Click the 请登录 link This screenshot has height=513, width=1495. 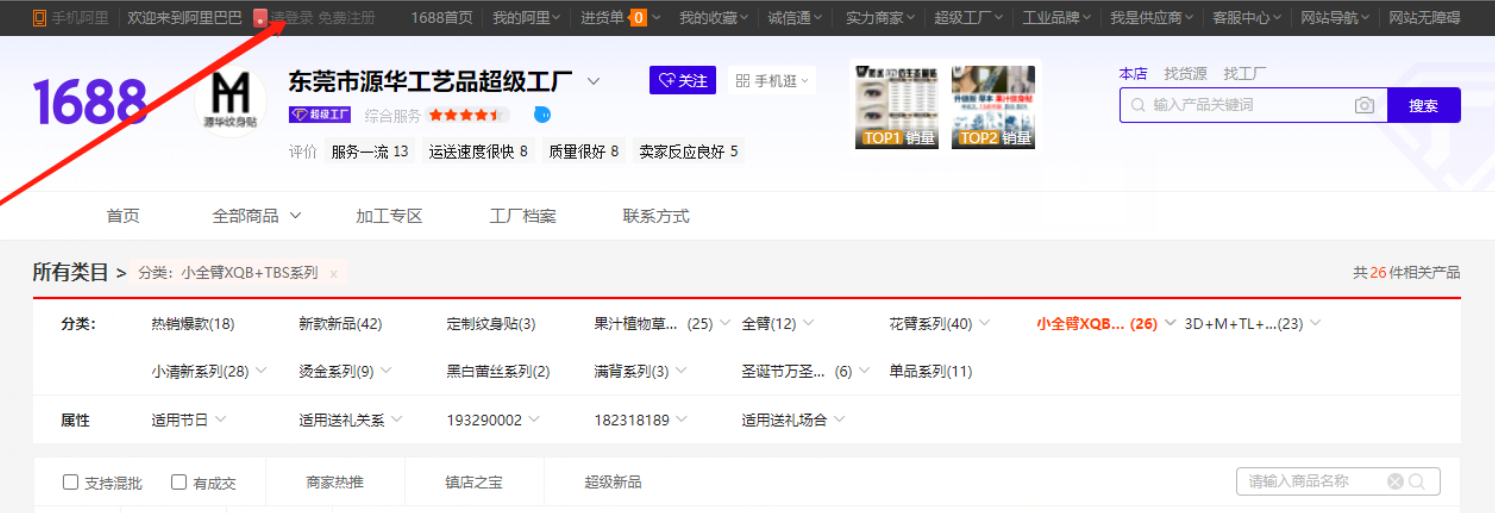(292, 18)
